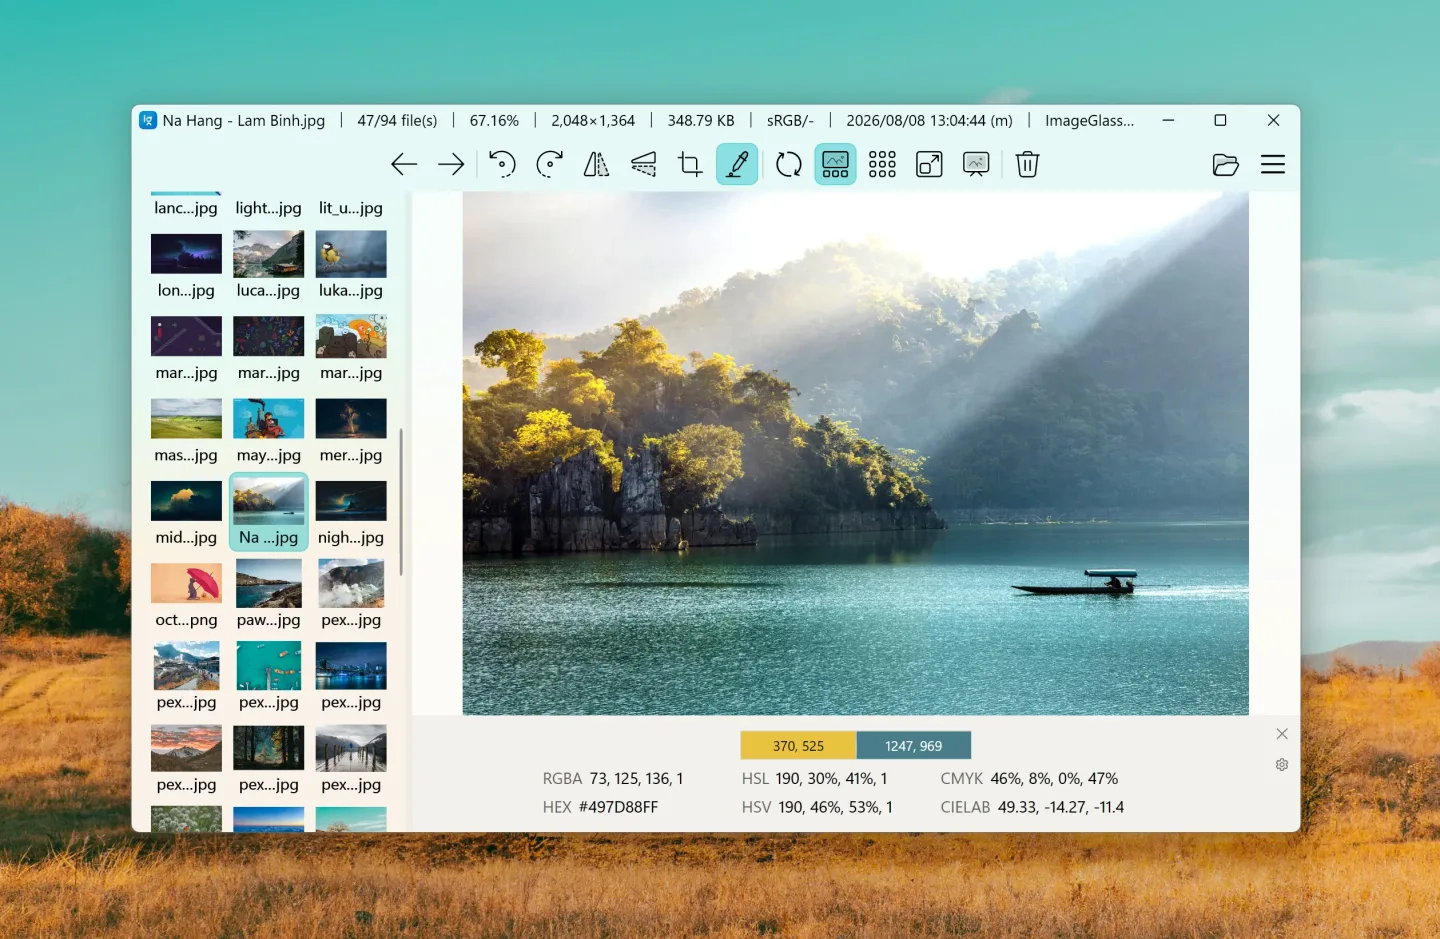Go to the previous image arrow

[404, 164]
